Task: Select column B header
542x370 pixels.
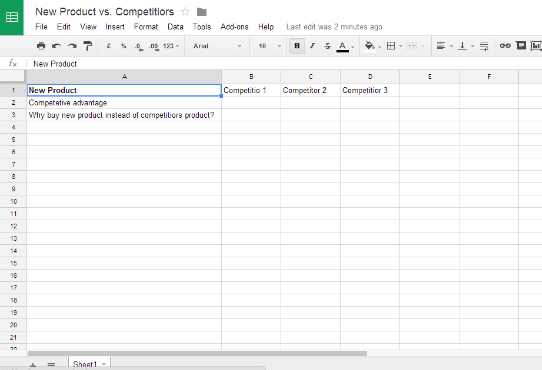Action: pos(251,77)
